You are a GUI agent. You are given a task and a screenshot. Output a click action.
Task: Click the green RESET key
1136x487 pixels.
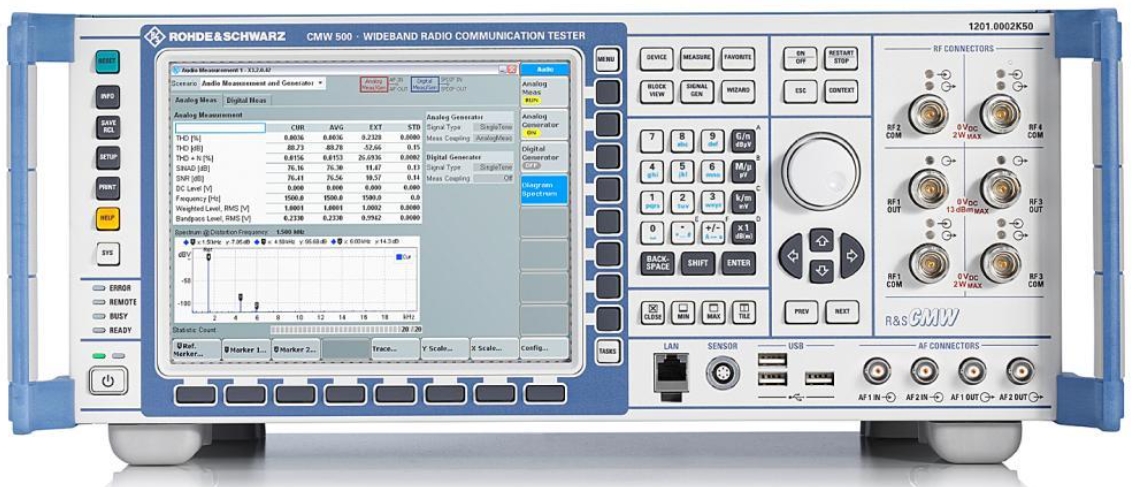pyautogui.click(x=108, y=62)
